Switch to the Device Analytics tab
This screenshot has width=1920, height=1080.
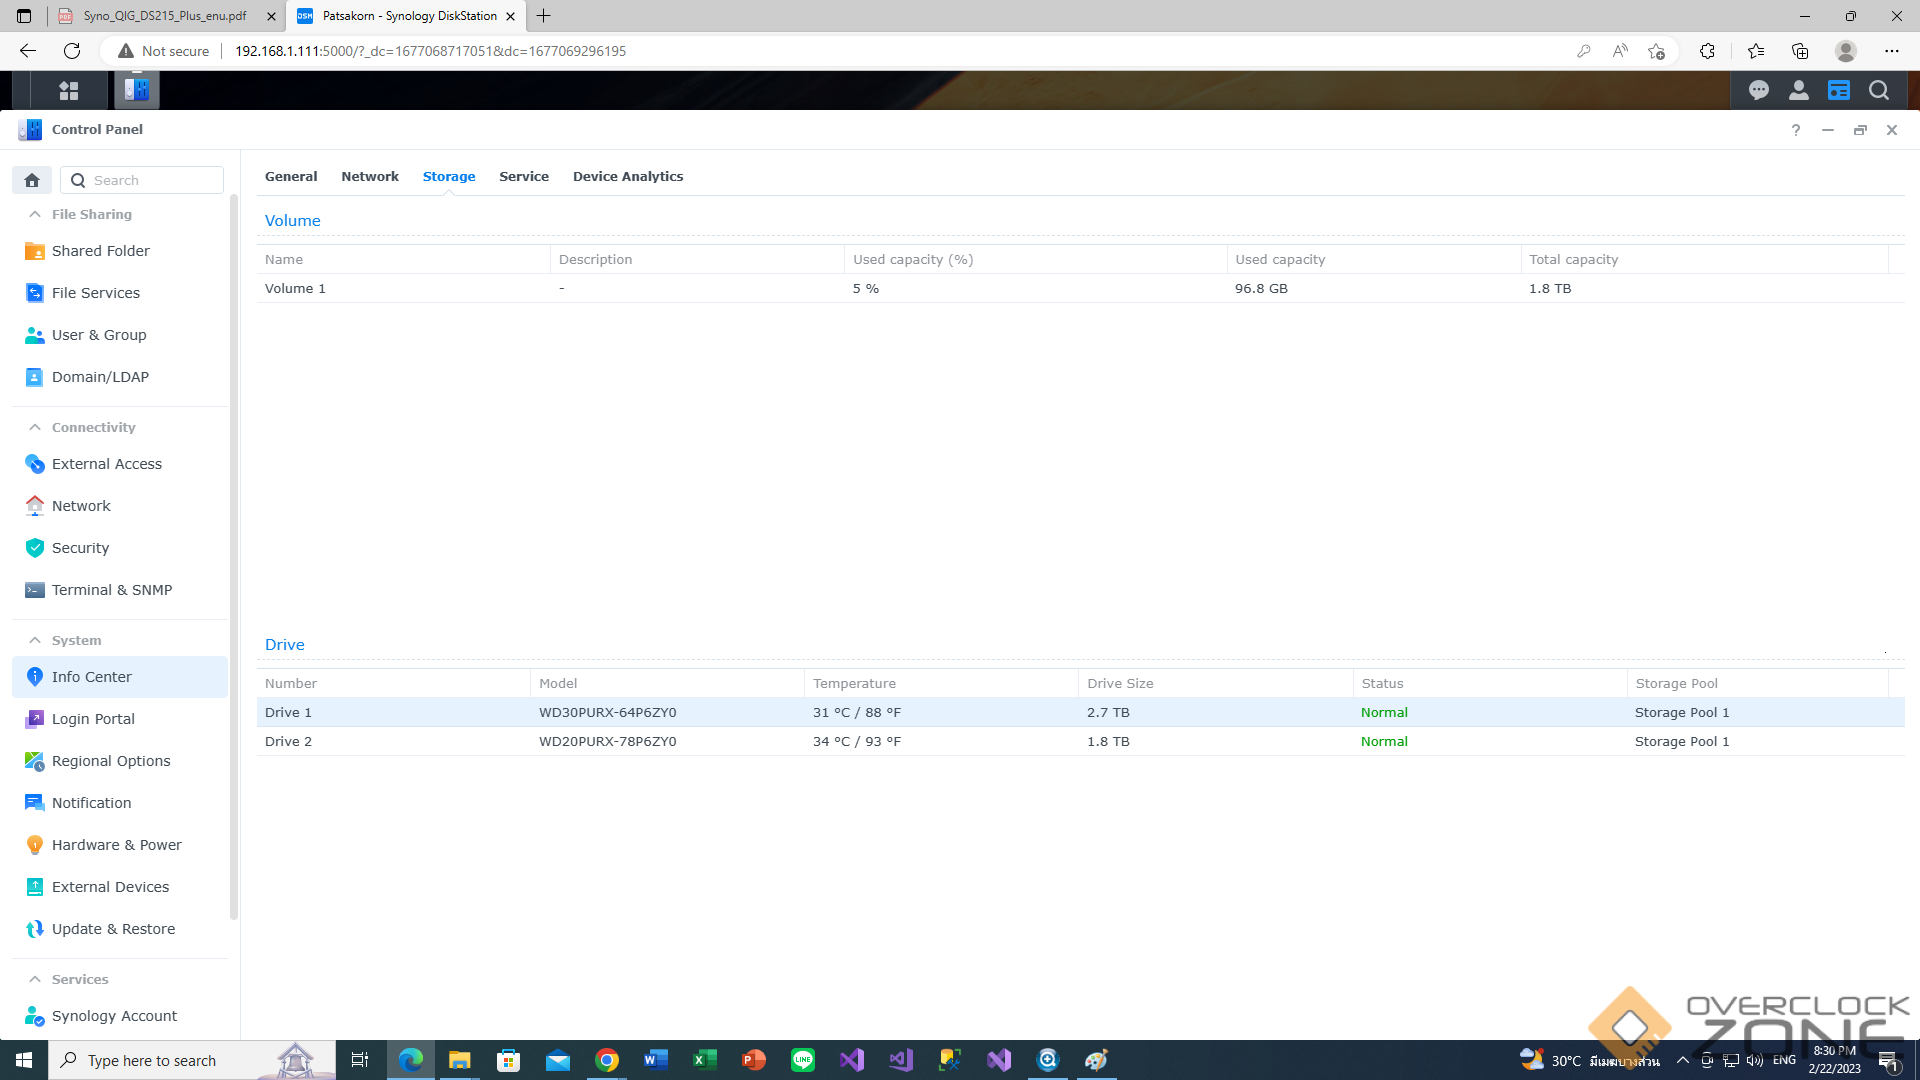tap(627, 176)
